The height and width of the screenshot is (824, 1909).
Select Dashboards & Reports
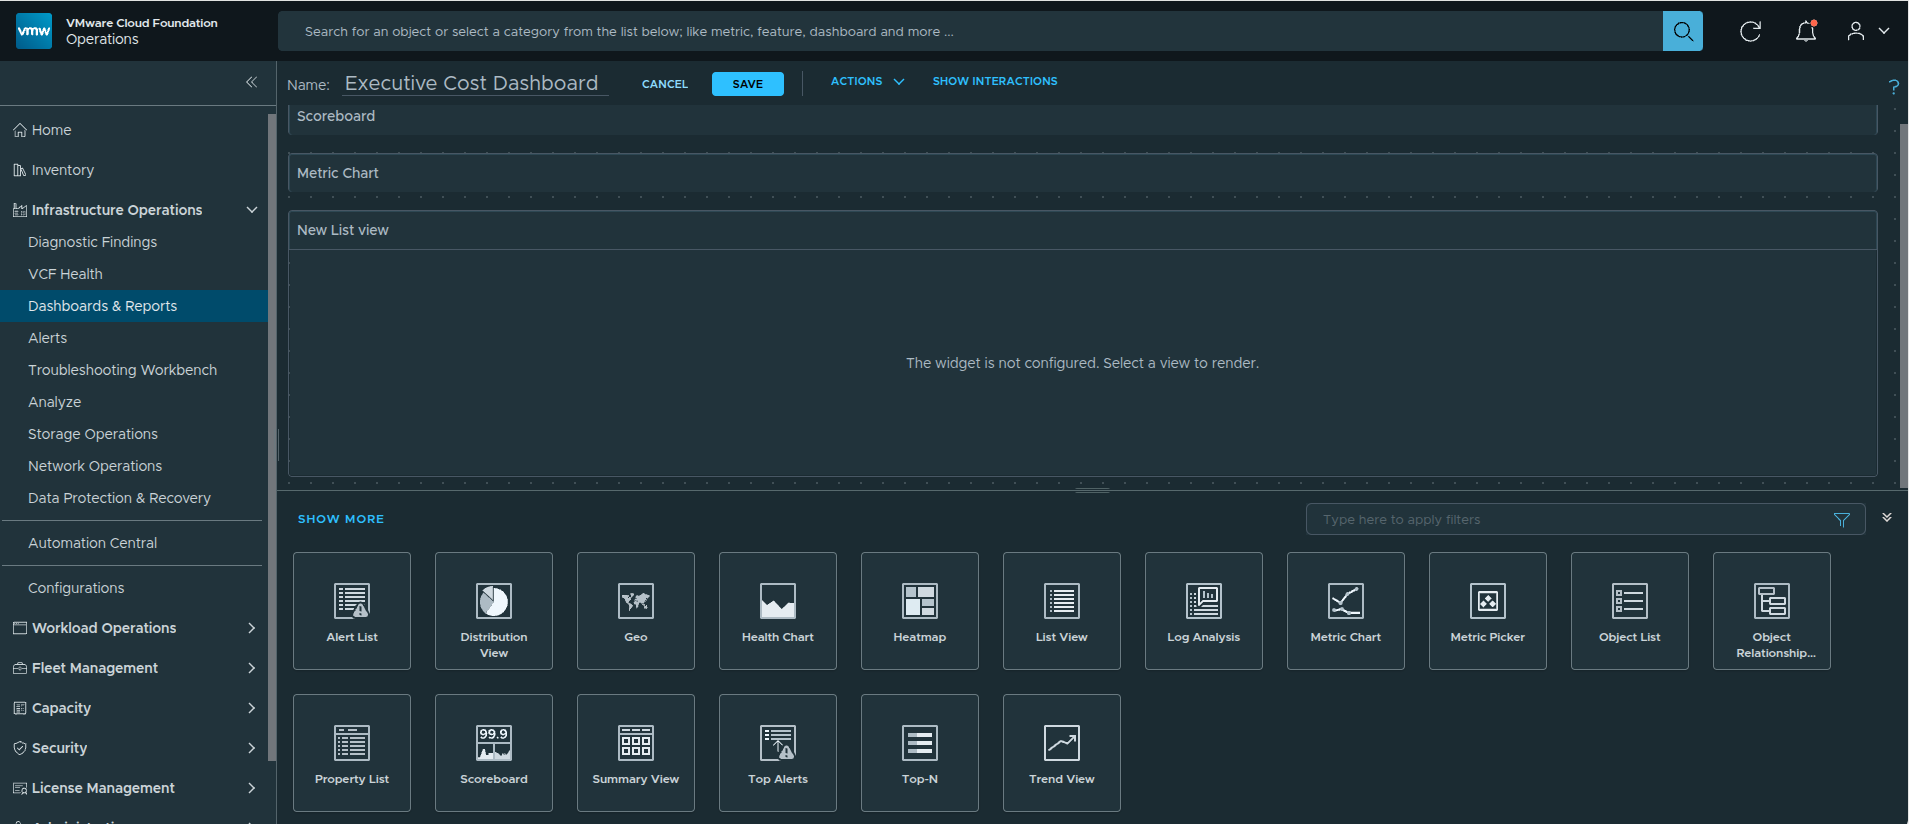pos(134,306)
